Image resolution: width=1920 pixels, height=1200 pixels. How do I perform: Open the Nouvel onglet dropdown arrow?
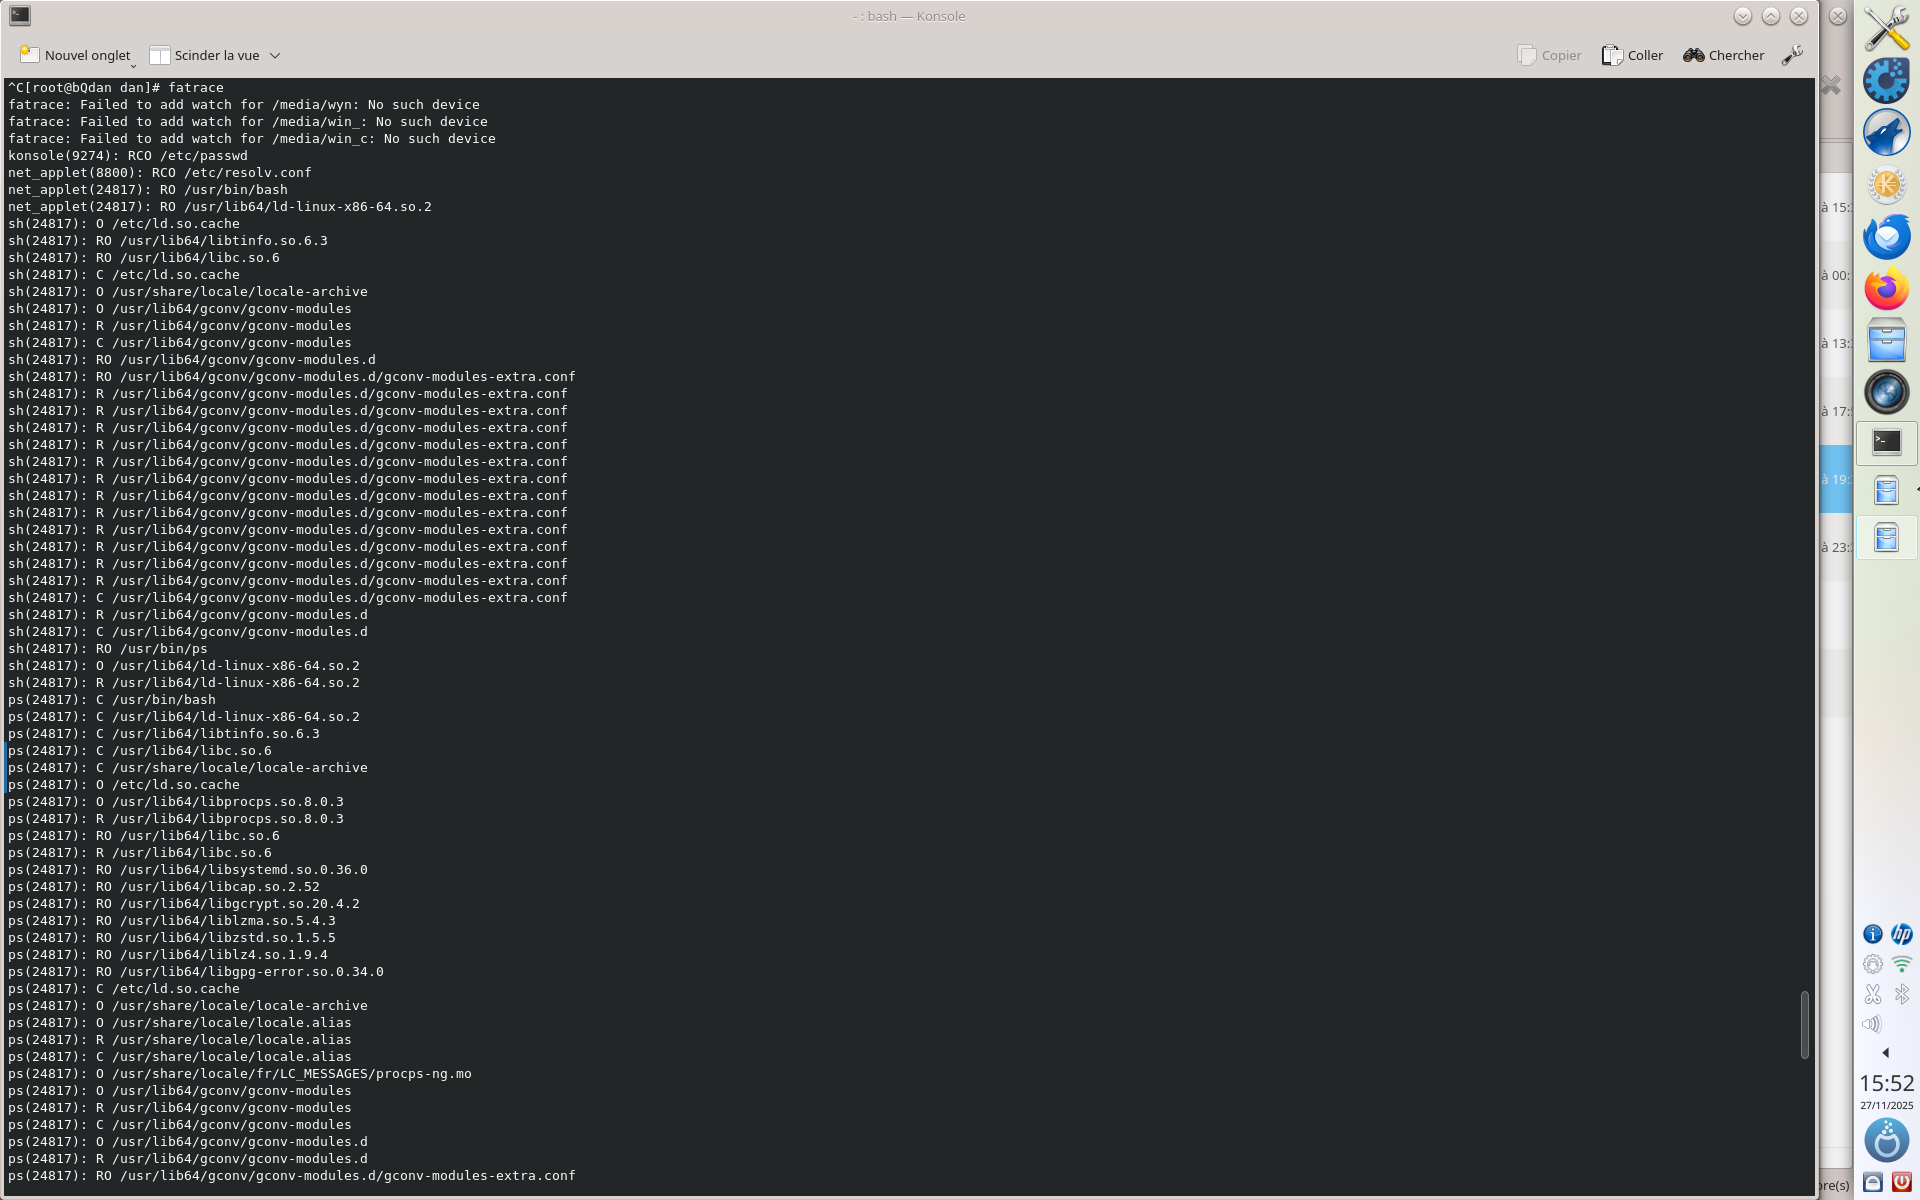pyautogui.click(x=133, y=66)
